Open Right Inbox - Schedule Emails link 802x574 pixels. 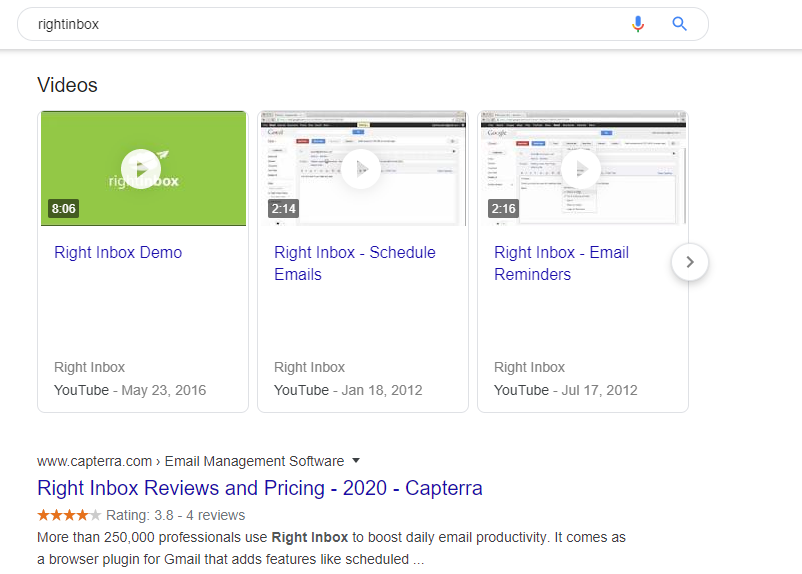pyautogui.click(x=354, y=263)
